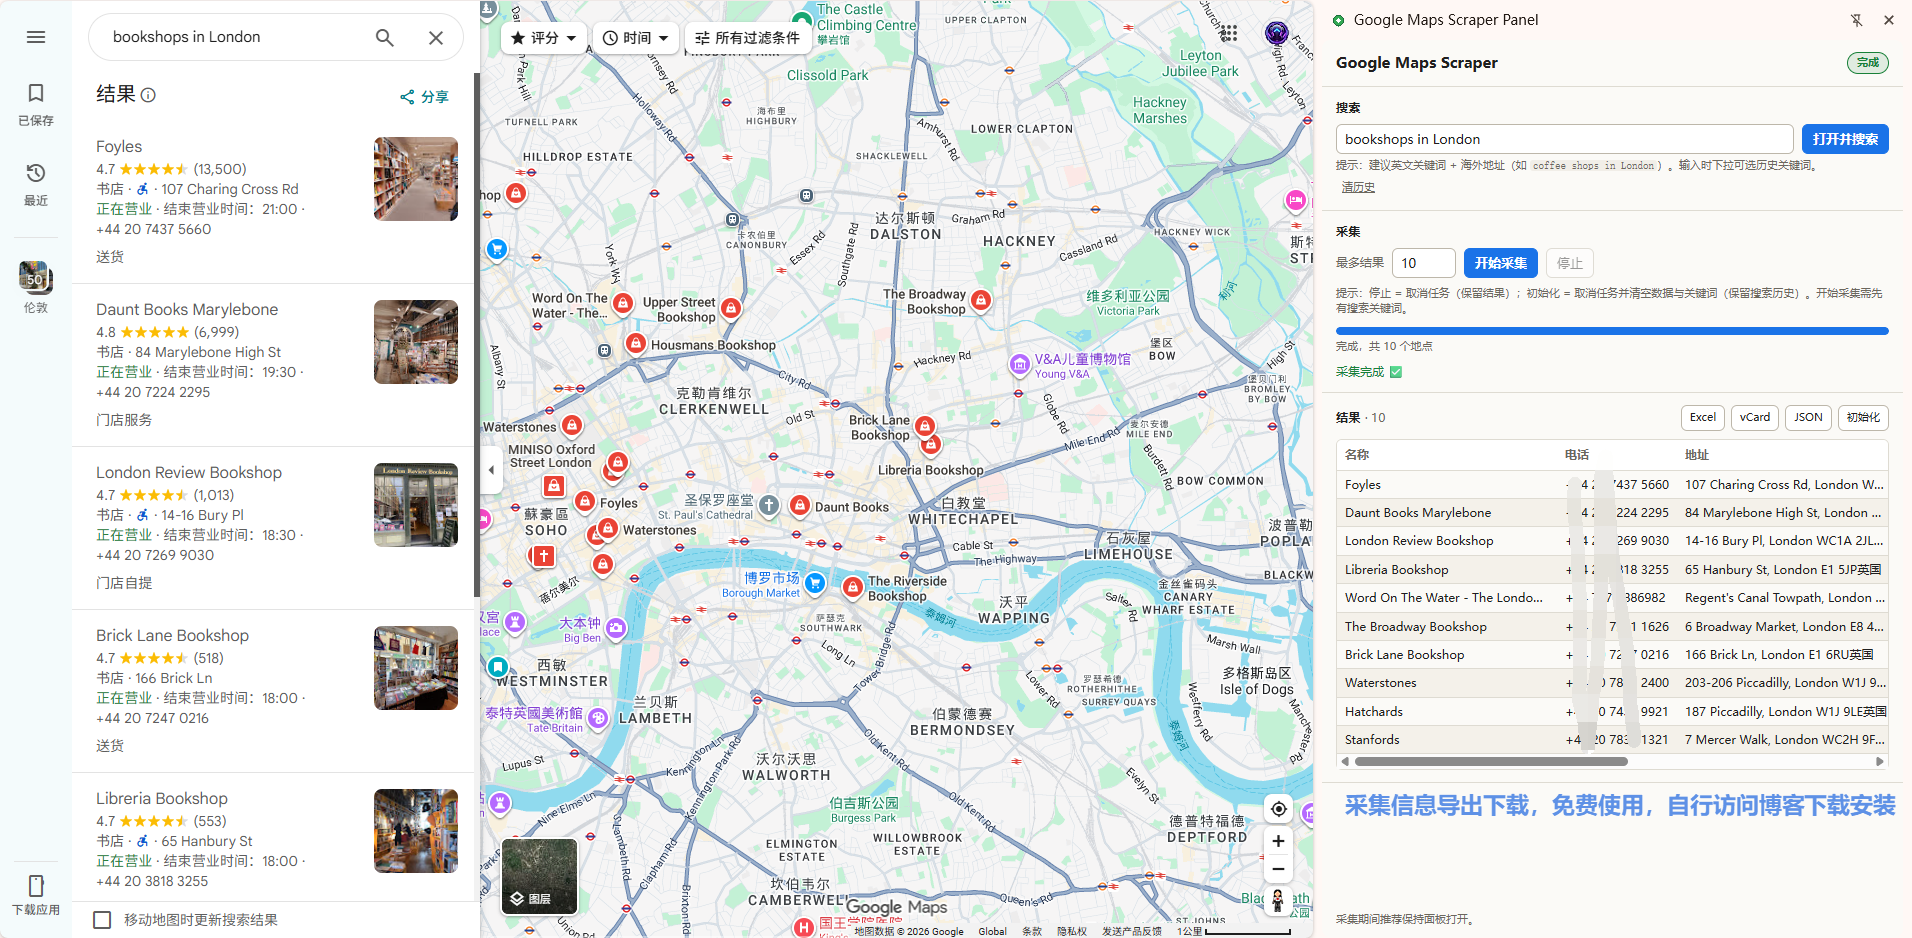The height and width of the screenshot is (938, 1912).
Task: Click the results table horizontal scrollbar
Action: pyautogui.click(x=1491, y=762)
